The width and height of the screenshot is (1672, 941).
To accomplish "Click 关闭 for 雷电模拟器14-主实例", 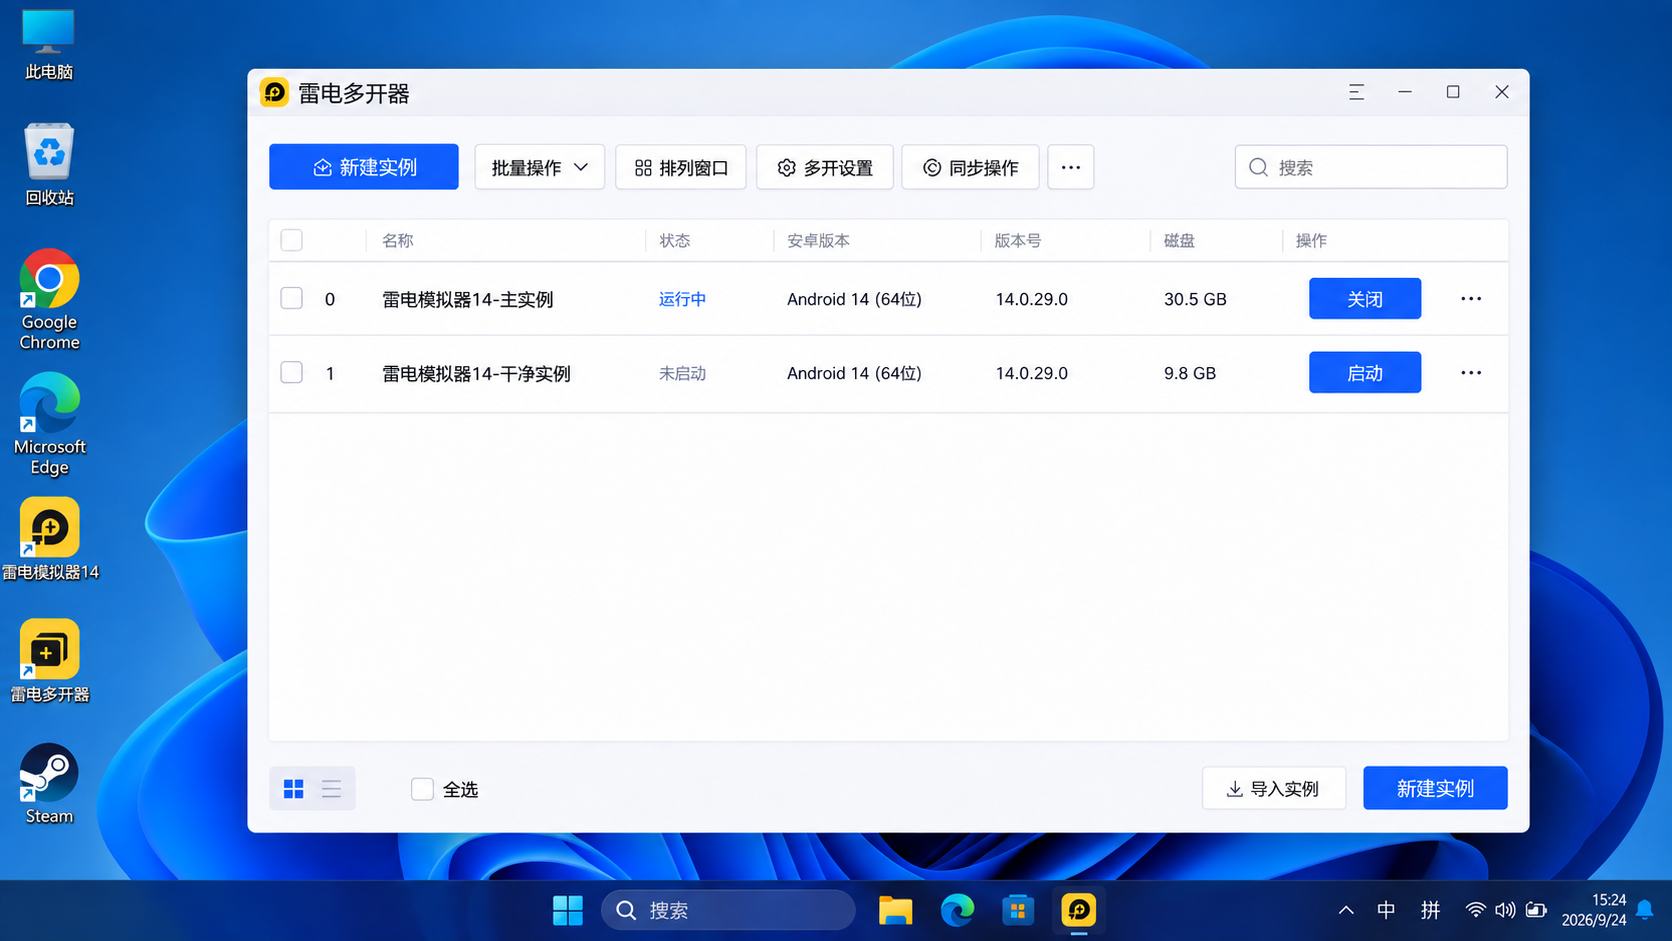I will pyautogui.click(x=1365, y=298).
